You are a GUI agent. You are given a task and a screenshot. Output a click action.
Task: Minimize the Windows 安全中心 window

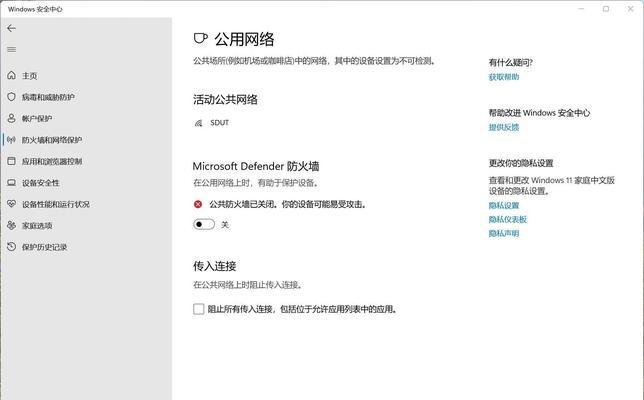pos(582,9)
